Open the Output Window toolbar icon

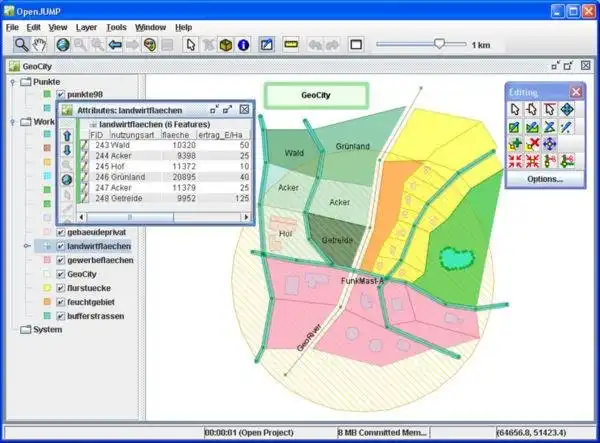point(356,45)
